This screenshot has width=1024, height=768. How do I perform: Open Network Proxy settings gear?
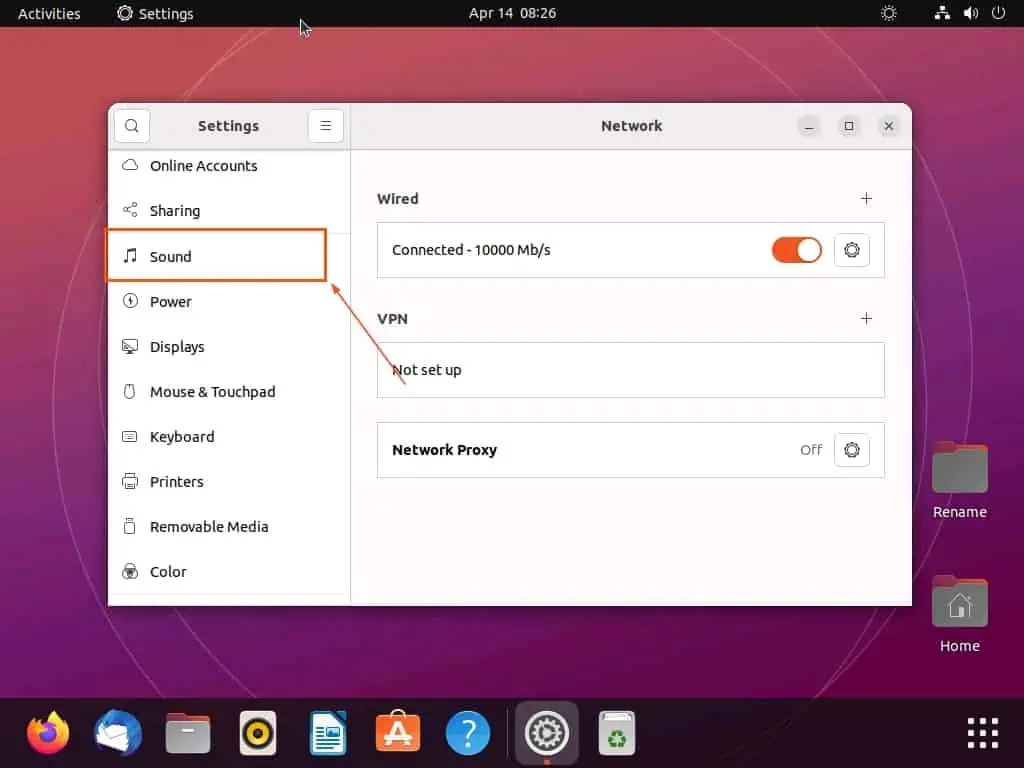click(x=852, y=450)
